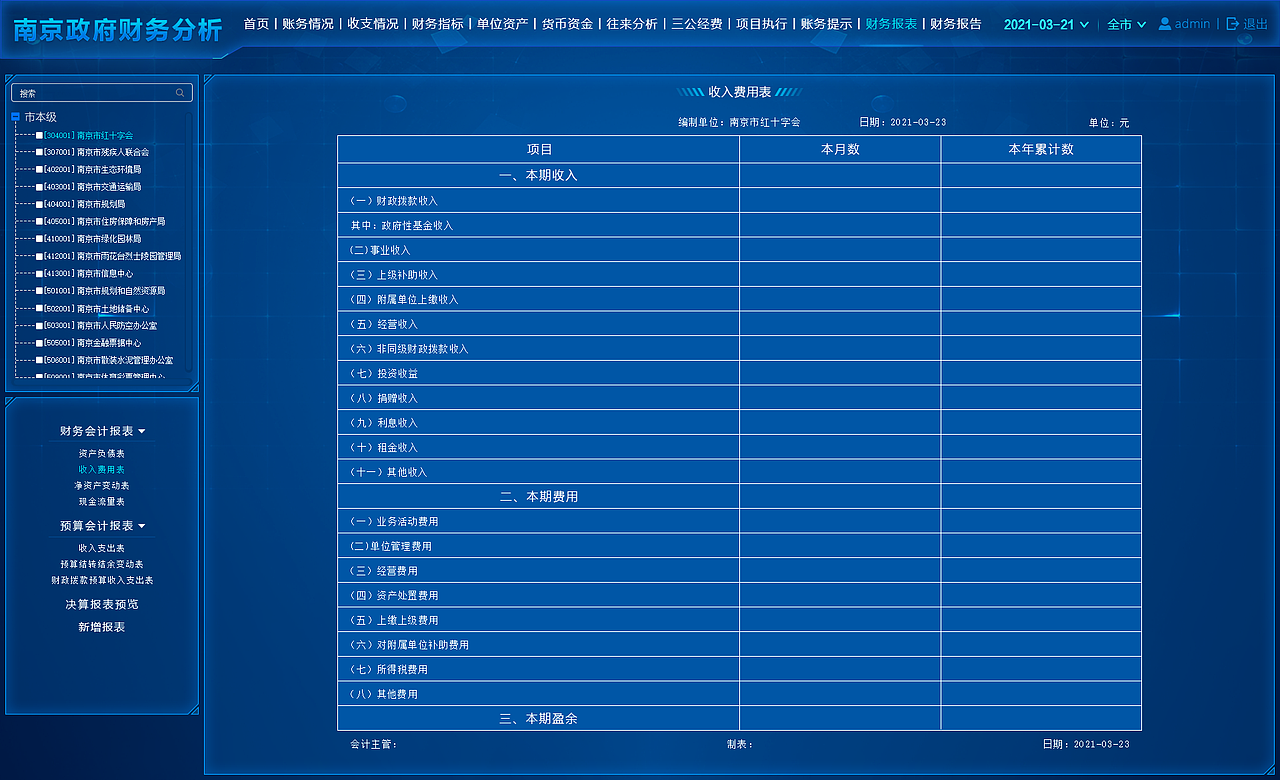Click the (一)财政拨款收入 row

739,200
